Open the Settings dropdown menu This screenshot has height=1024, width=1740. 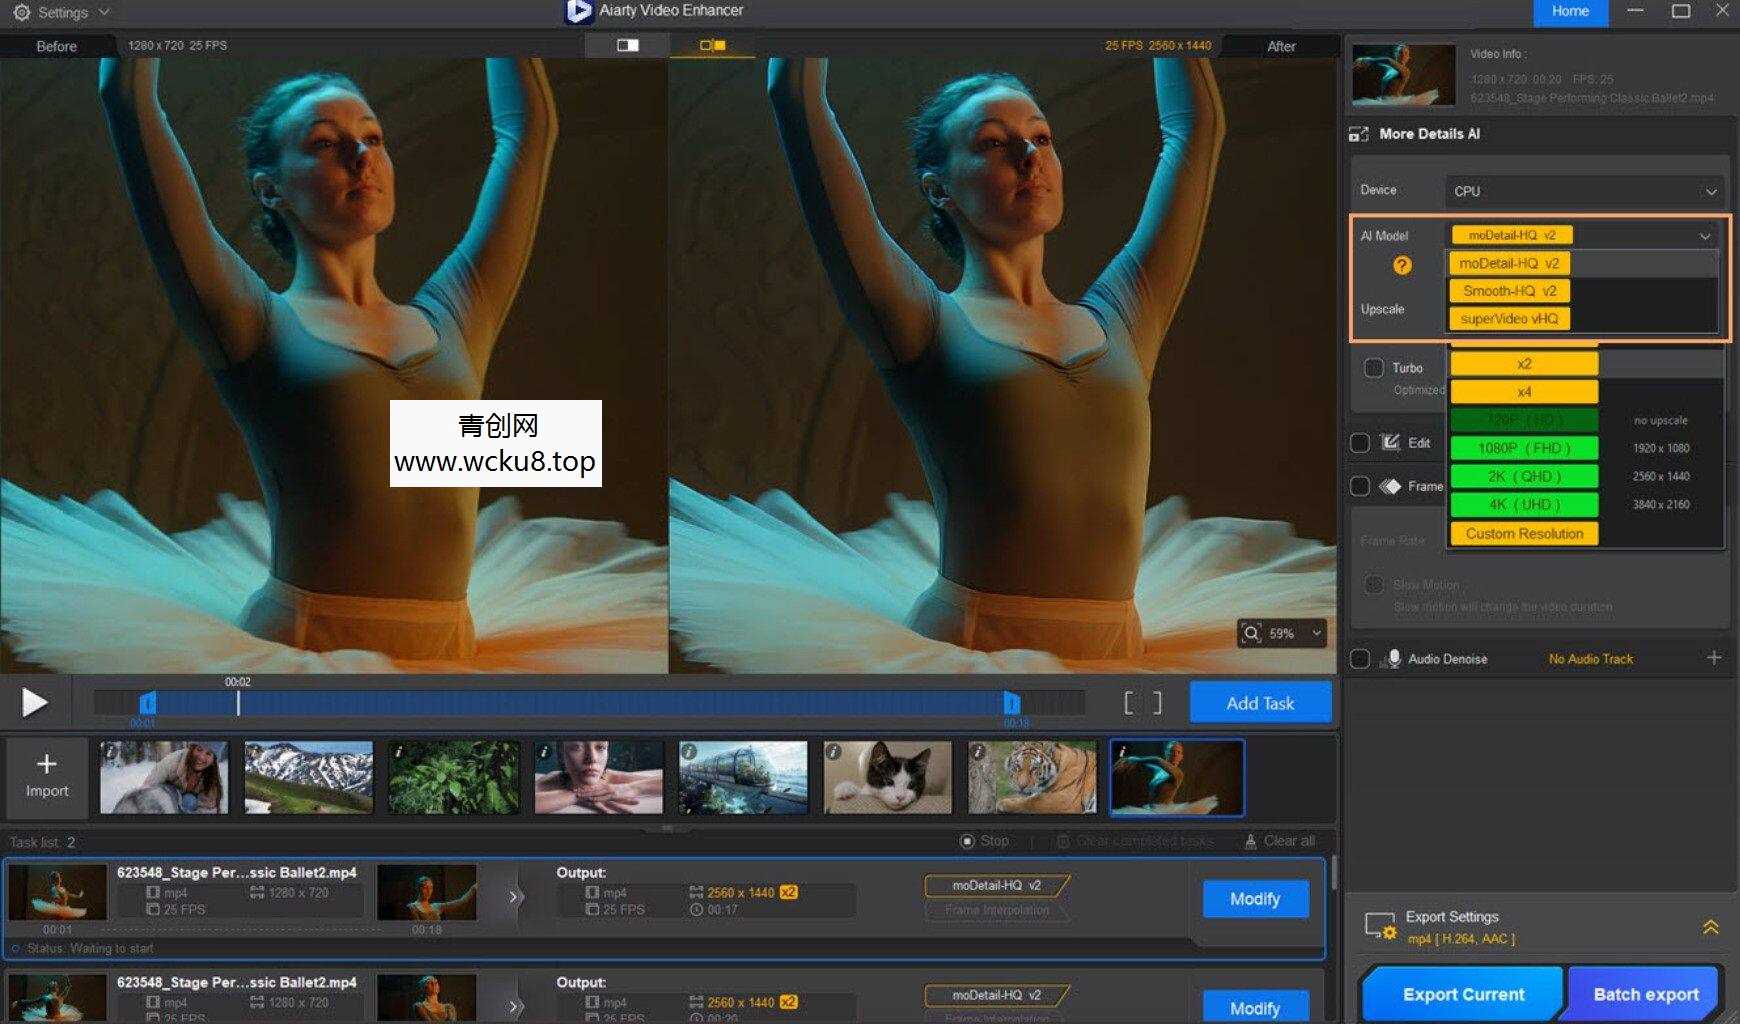[x=61, y=13]
